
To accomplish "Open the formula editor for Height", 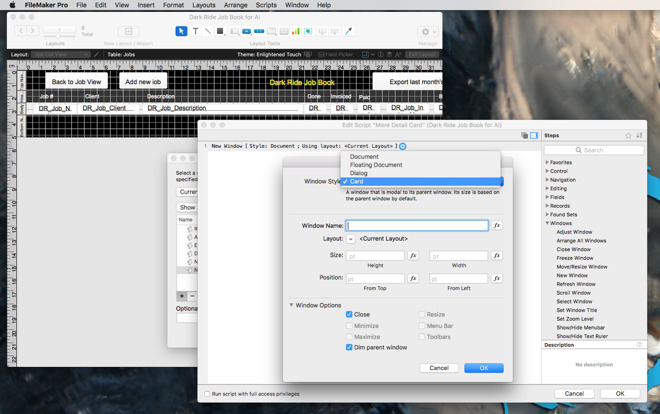I will click(413, 255).
